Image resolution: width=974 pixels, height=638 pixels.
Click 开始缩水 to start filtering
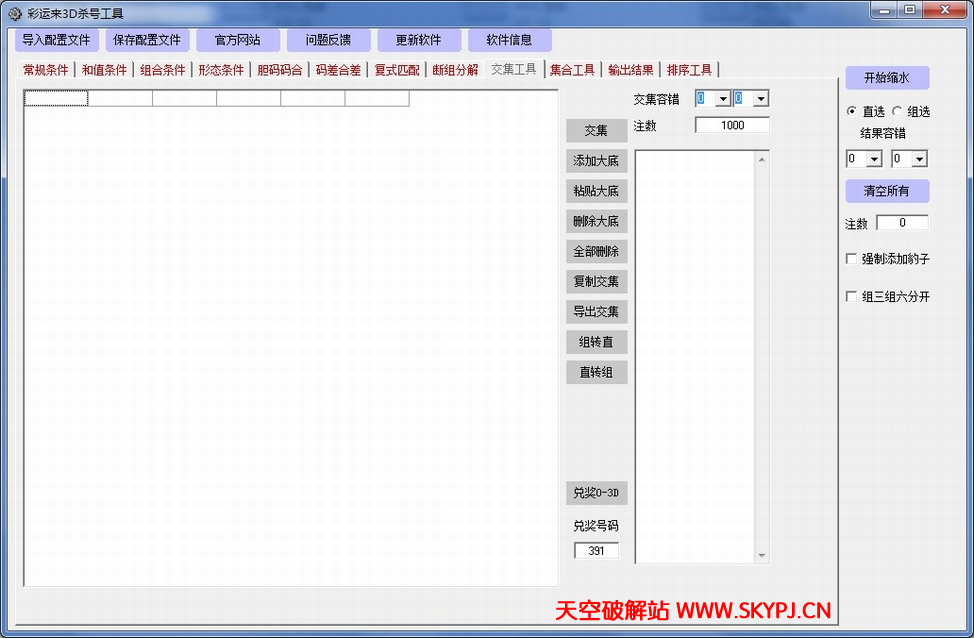click(887, 78)
